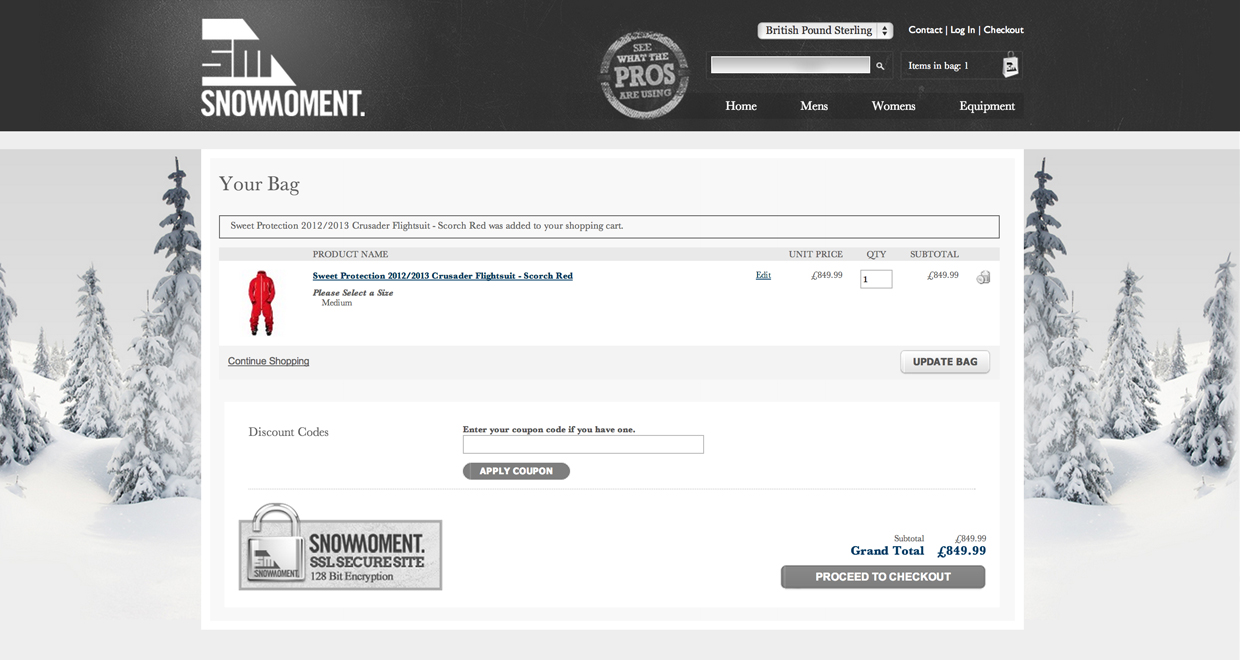Click the Apply Coupon button

516,471
